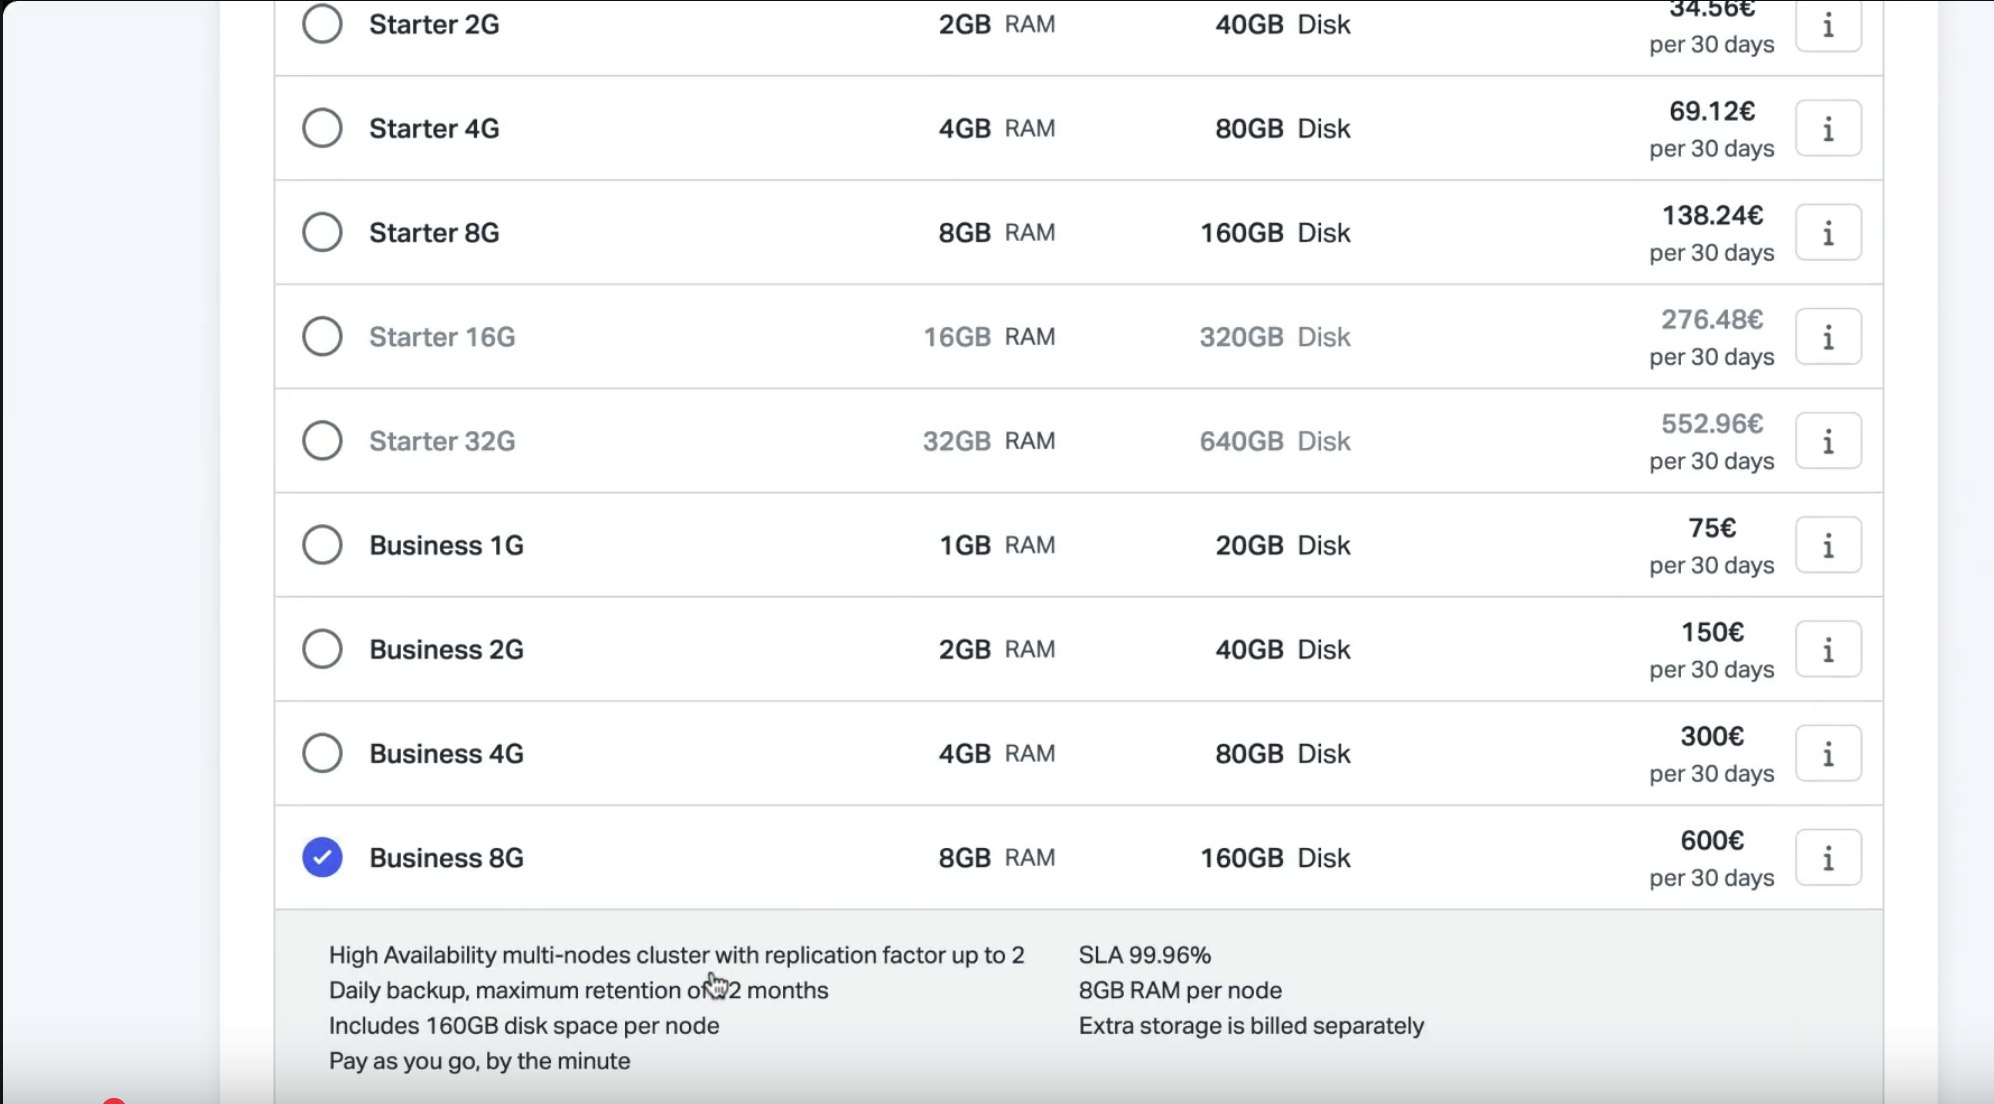This screenshot has height=1104, width=1994.
Task: Select the Business 2G plan
Action: coord(322,649)
